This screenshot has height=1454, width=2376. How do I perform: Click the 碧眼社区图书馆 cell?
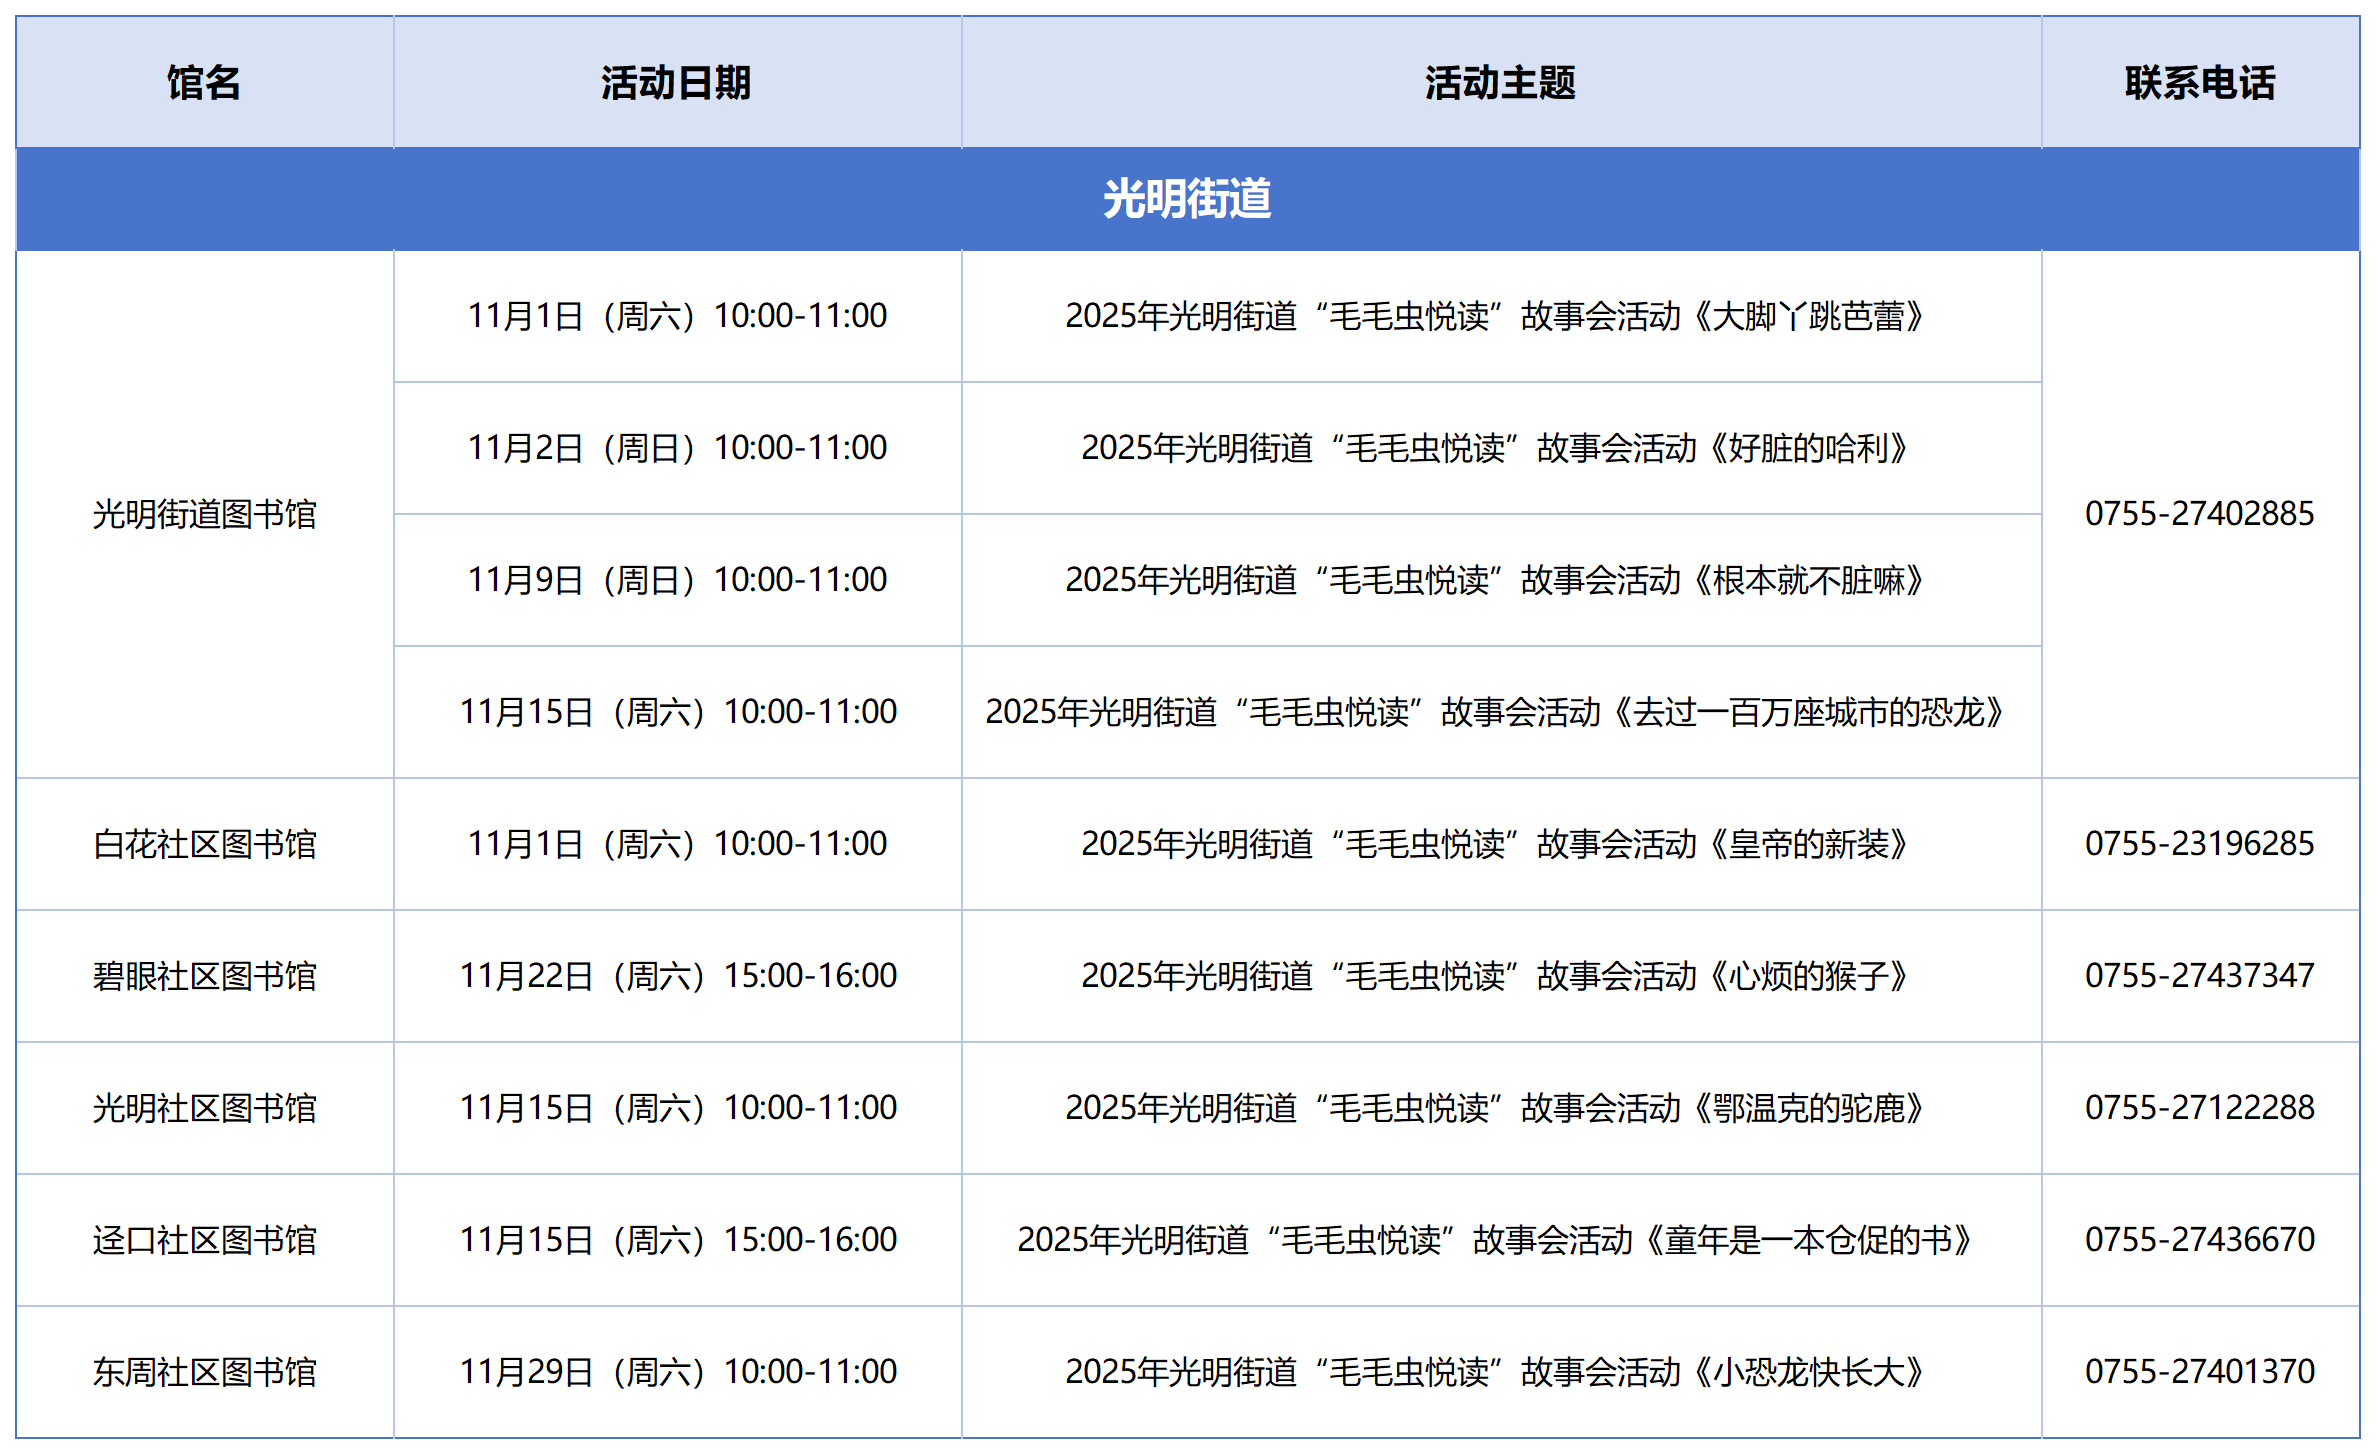(204, 976)
